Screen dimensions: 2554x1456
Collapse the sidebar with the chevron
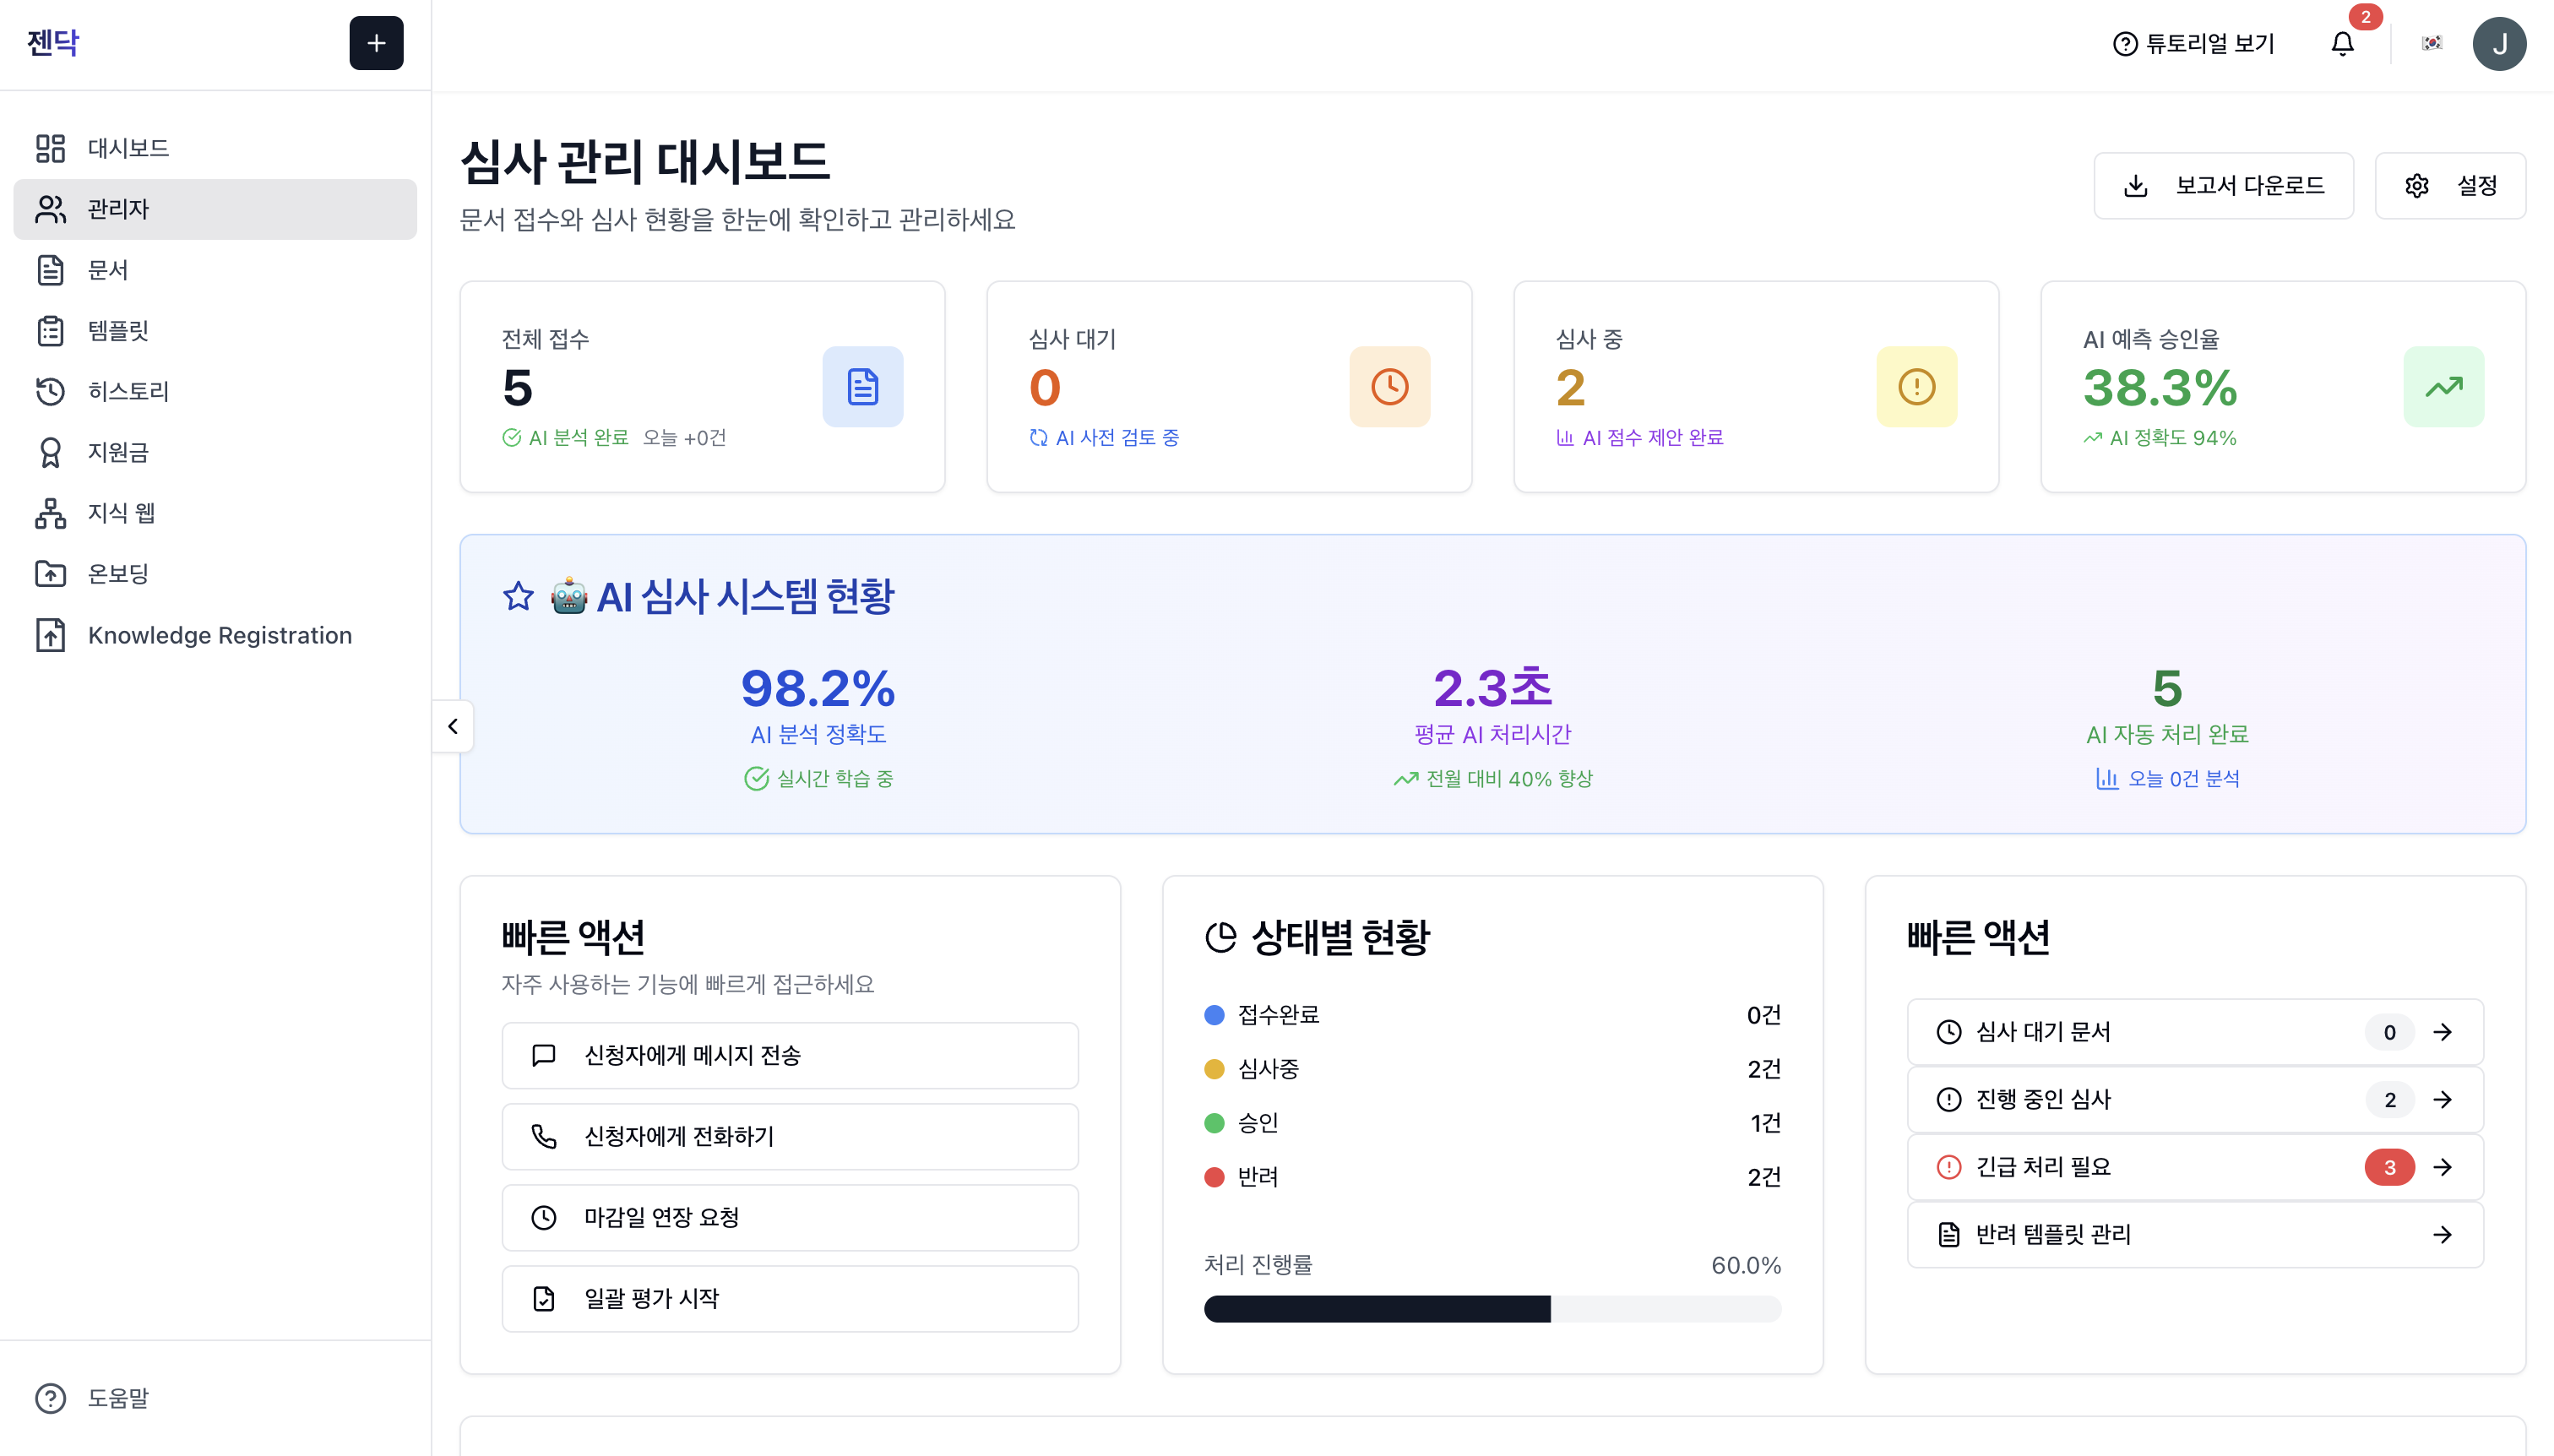pos(453,726)
